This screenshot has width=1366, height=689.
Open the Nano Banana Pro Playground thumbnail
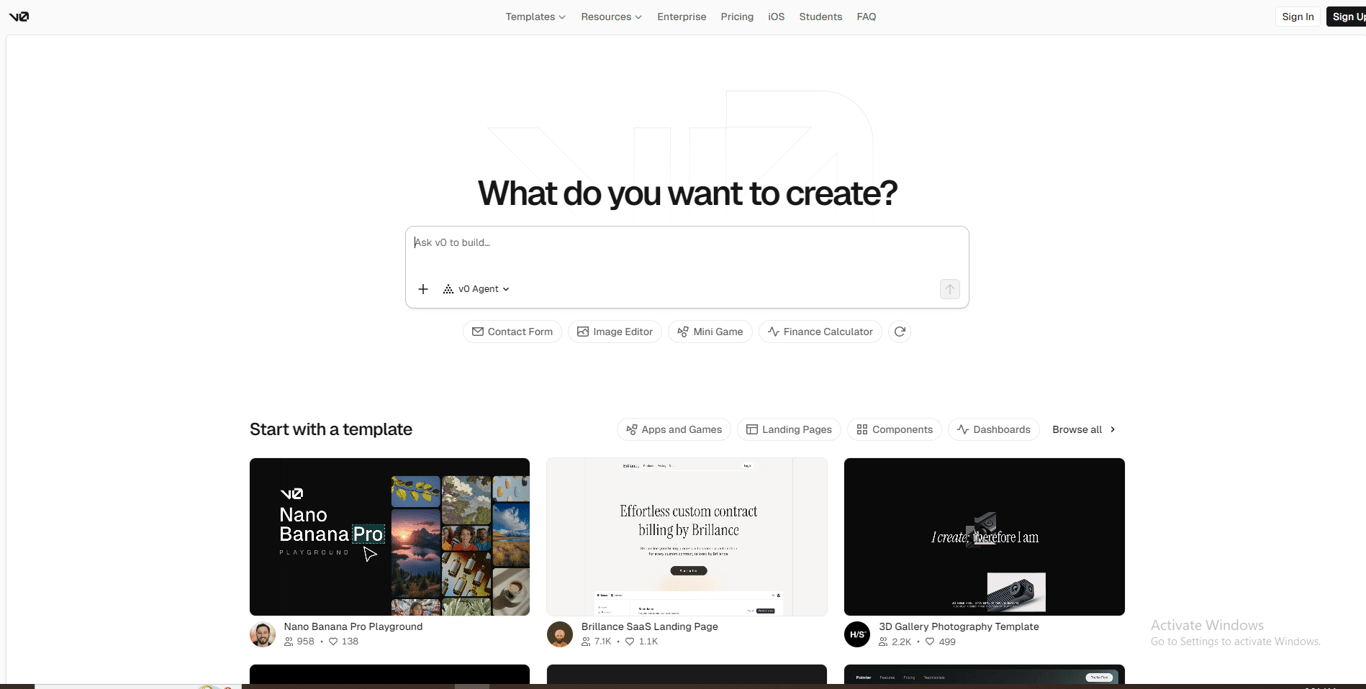(x=390, y=537)
